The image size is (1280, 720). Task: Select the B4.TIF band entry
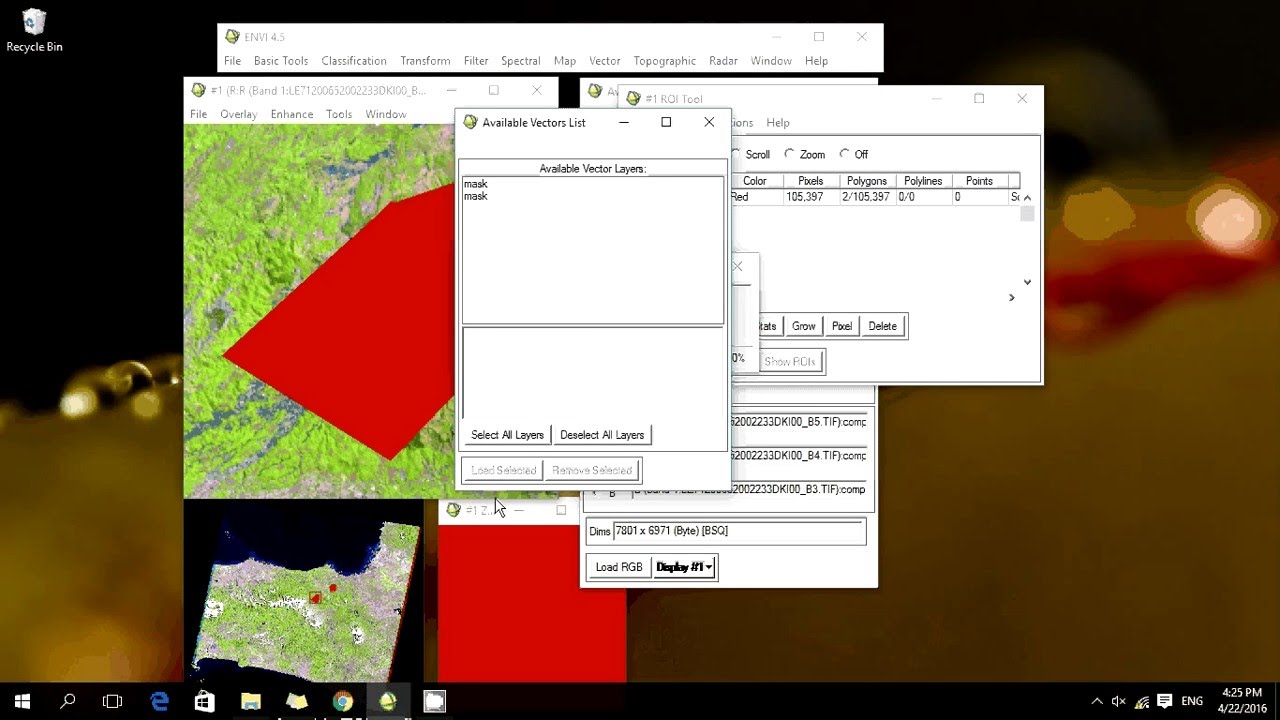click(x=798, y=455)
